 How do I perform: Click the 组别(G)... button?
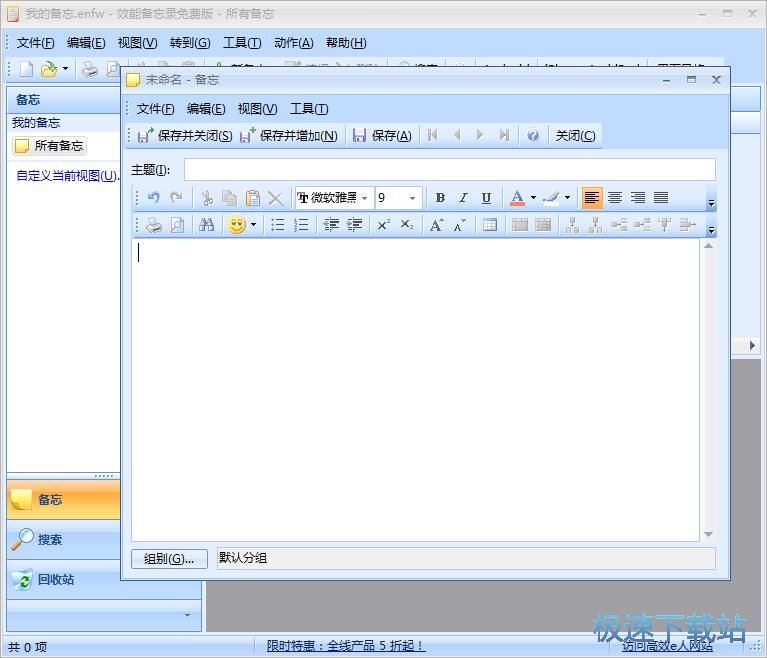[169, 559]
